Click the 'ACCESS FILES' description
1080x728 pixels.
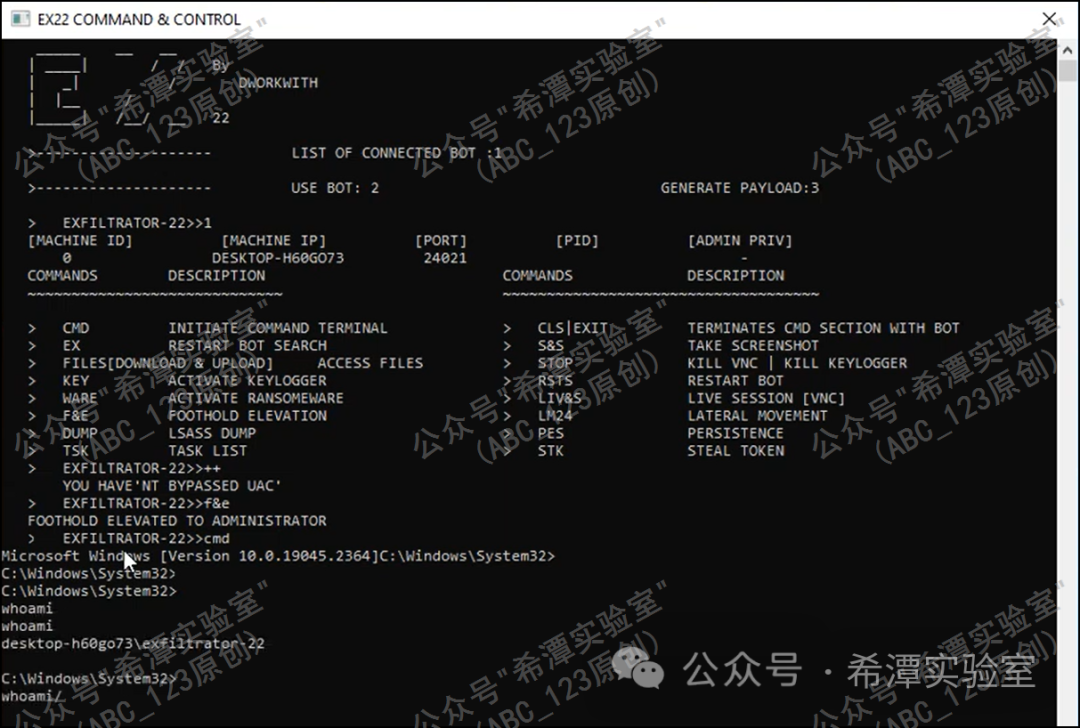pos(370,363)
